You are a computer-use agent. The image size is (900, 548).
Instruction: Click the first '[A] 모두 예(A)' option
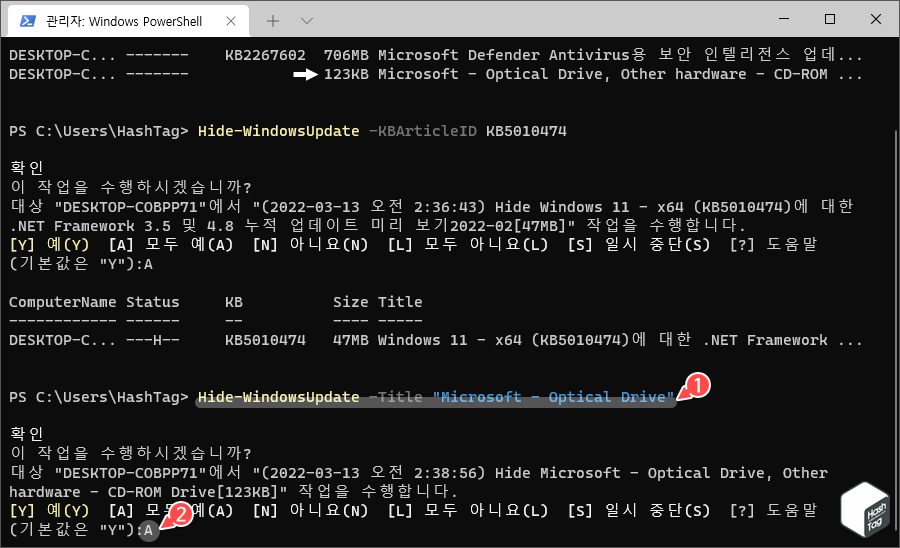click(171, 244)
